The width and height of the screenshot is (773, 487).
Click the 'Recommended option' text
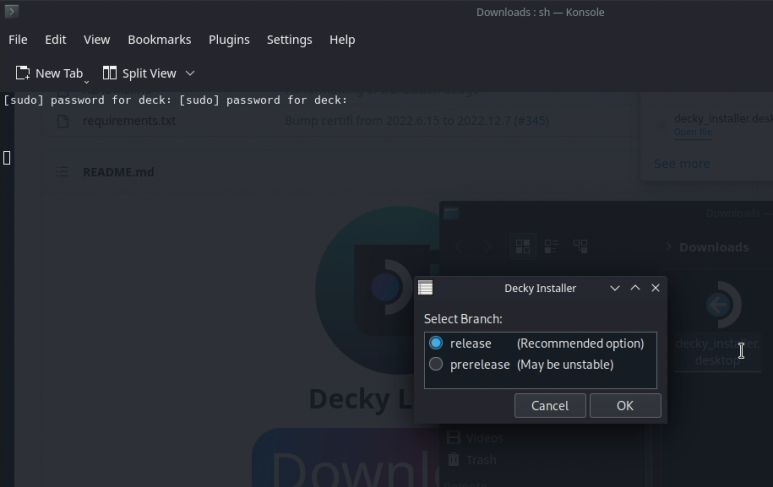(x=580, y=343)
